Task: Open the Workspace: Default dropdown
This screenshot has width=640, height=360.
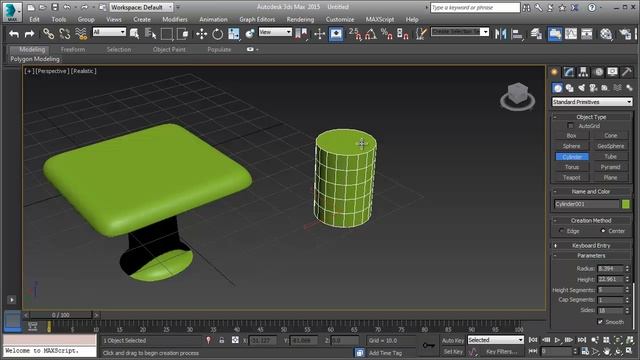Action: pyautogui.click(x=141, y=7)
